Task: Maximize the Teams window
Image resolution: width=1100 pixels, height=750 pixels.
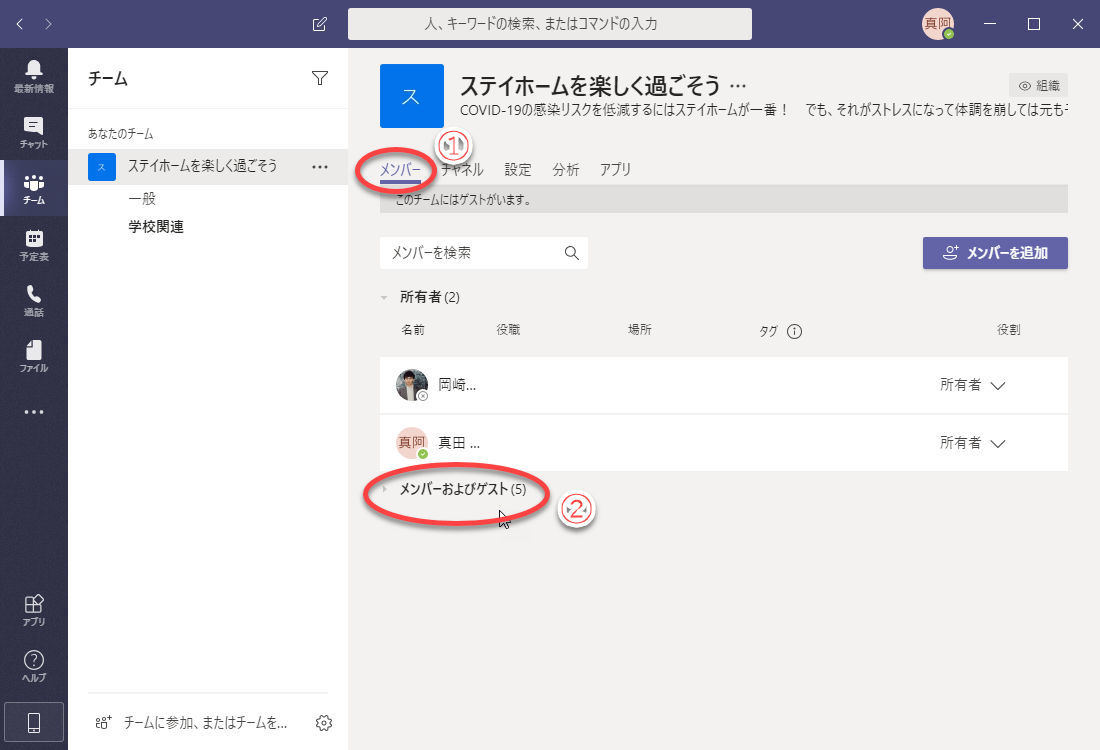Action: tap(1033, 24)
